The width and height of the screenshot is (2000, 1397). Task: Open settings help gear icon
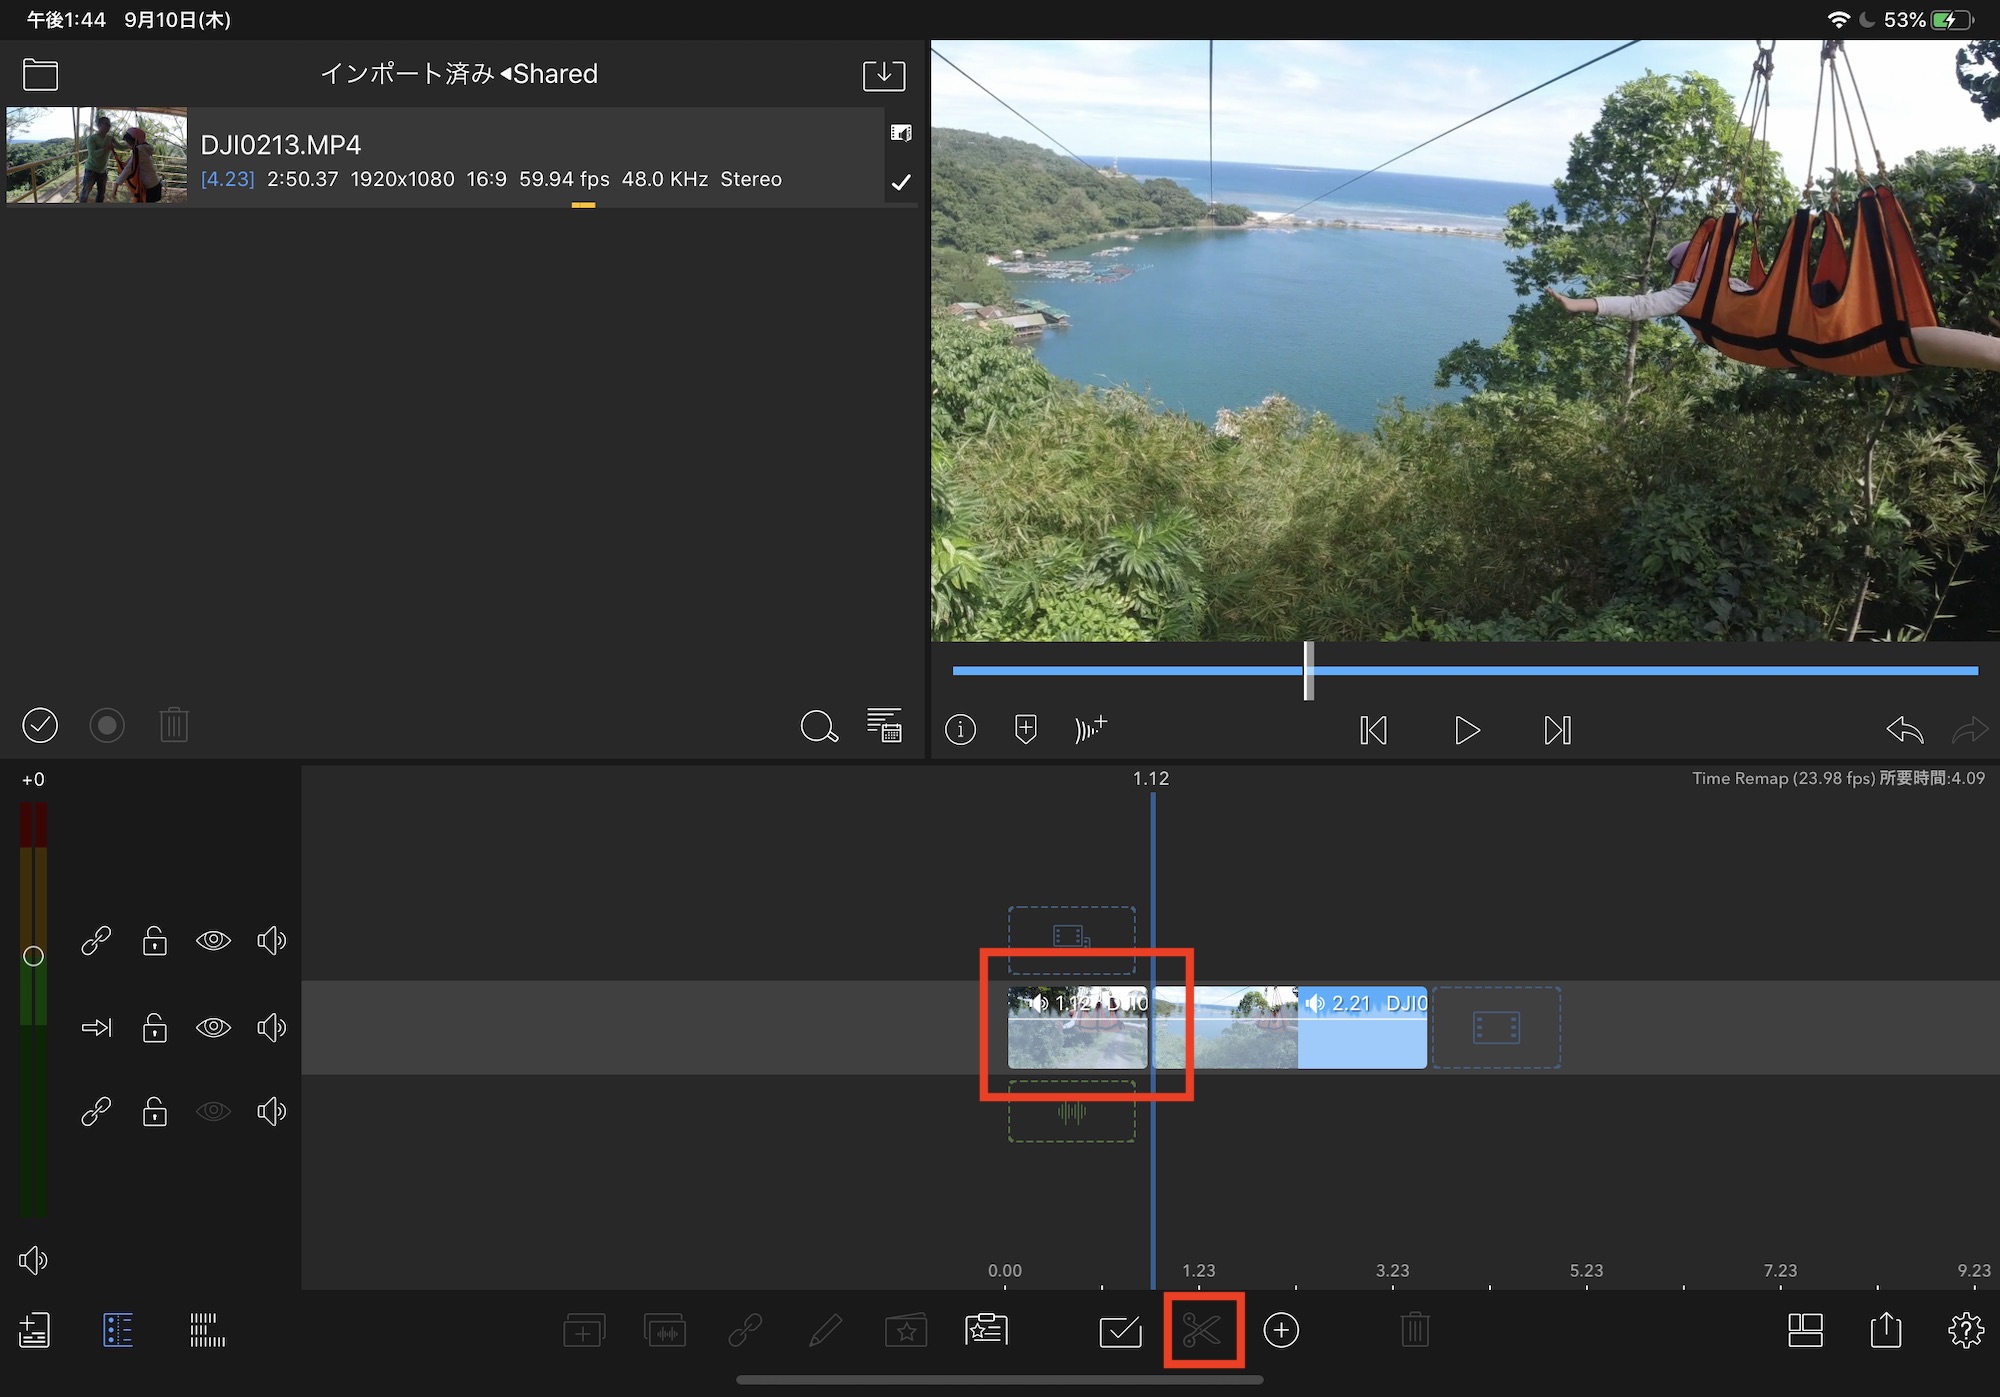[1965, 1330]
